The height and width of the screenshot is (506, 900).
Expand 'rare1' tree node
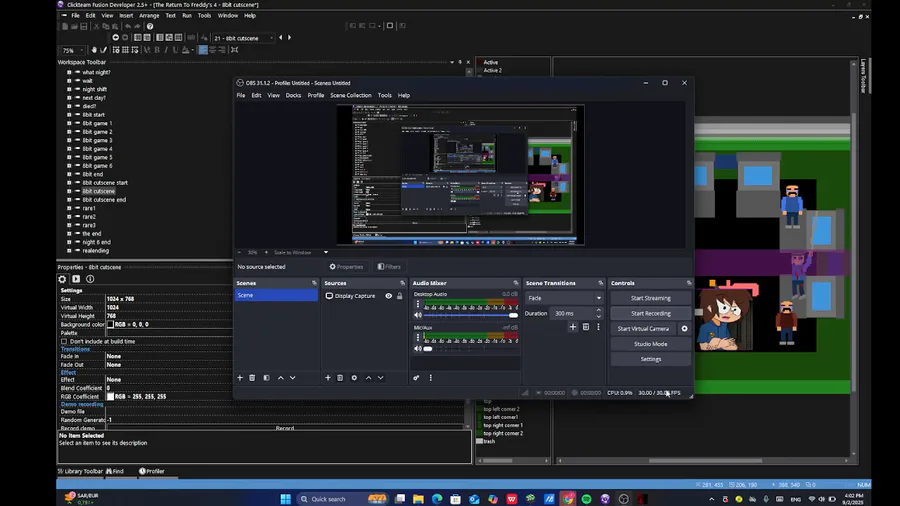[x=69, y=208]
